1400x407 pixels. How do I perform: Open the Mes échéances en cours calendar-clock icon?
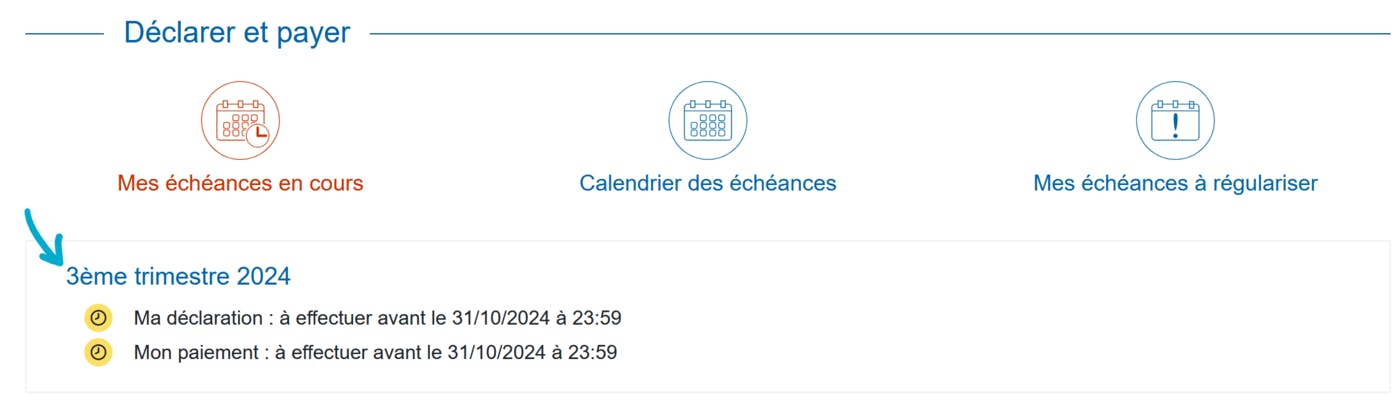pos(240,121)
